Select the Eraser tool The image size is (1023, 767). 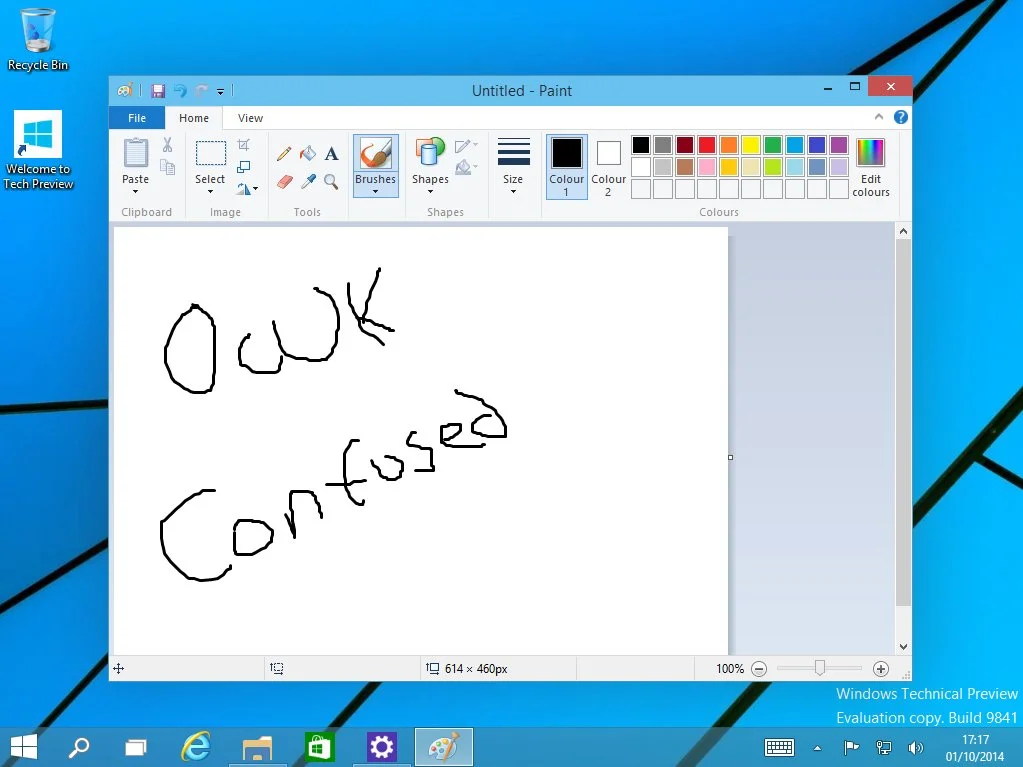284,181
